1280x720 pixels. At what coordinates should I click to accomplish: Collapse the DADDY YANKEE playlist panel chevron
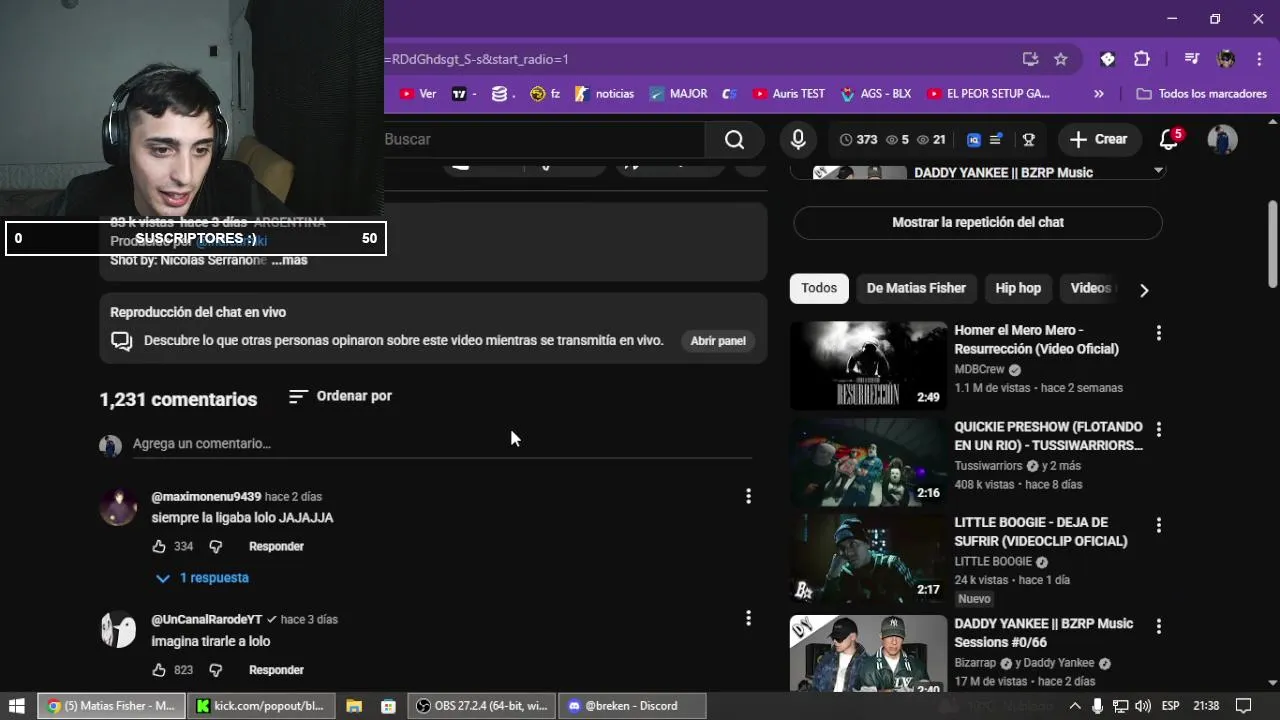click(x=1159, y=171)
